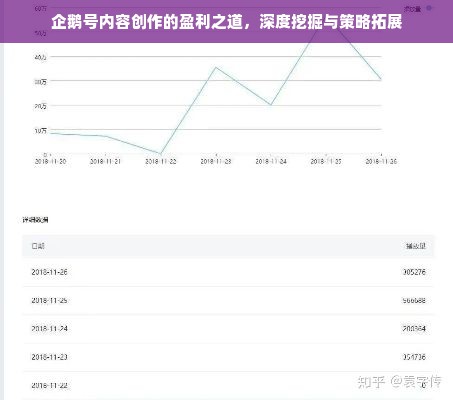Click the table date cell 2018-11-26
The height and width of the screenshot is (400, 453).
click(x=49, y=272)
